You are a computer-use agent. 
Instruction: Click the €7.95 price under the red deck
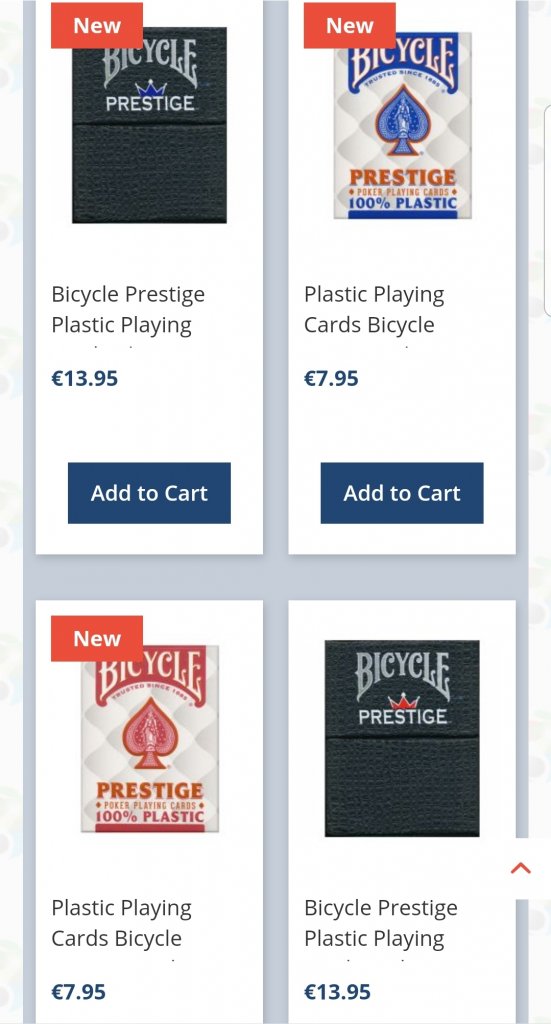tap(78, 991)
